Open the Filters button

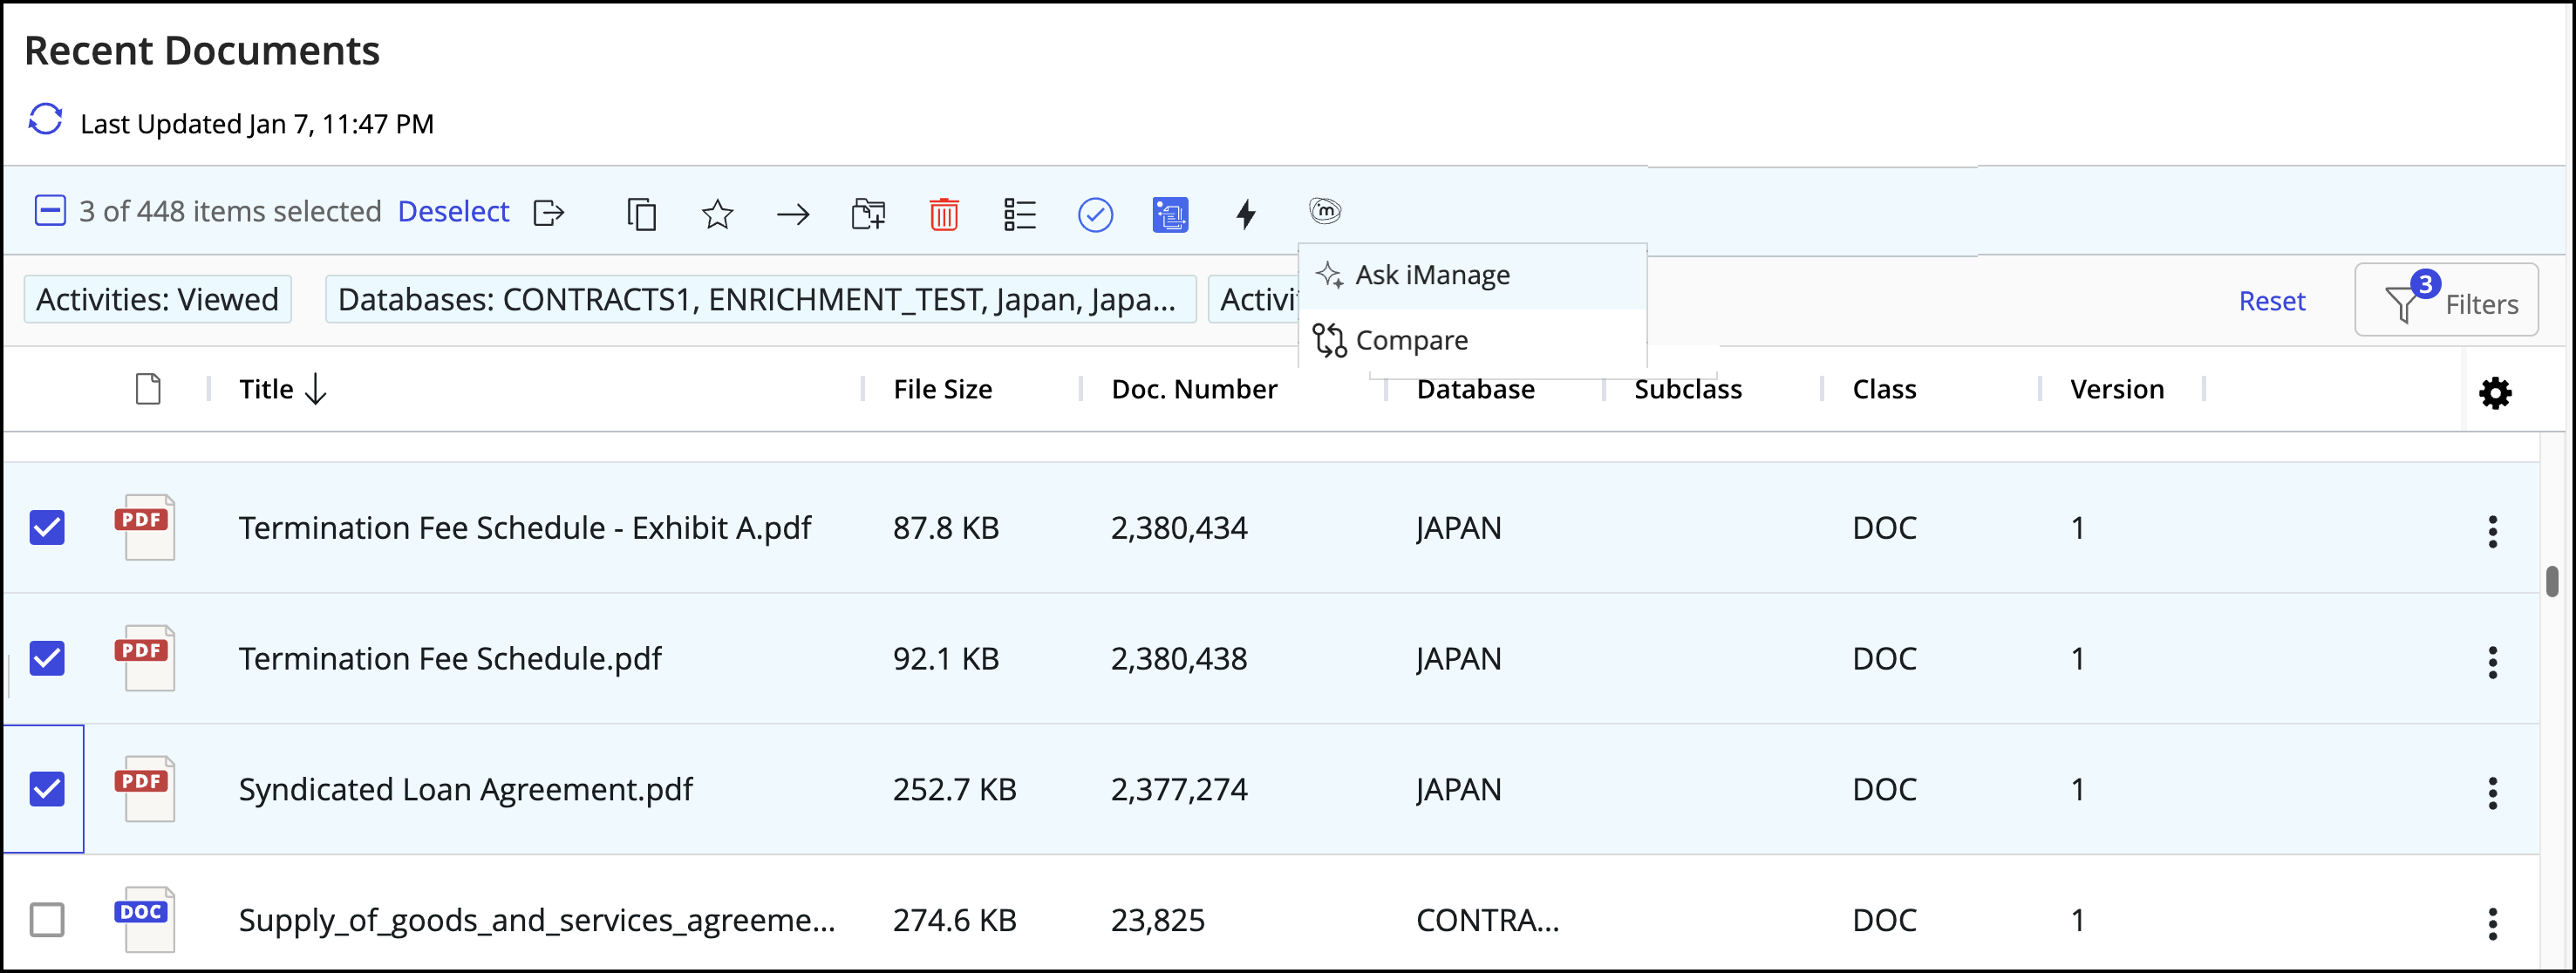click(x=2446, y=301)
